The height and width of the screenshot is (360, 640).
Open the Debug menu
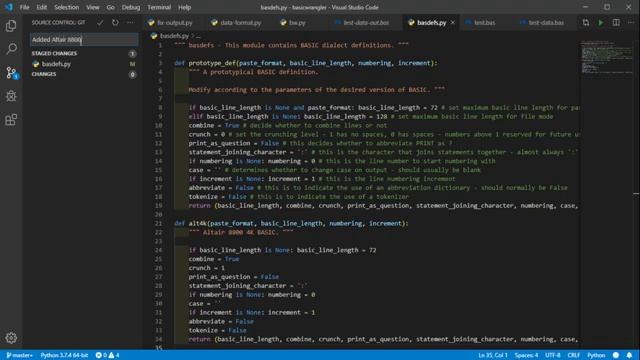coord(131,7)
